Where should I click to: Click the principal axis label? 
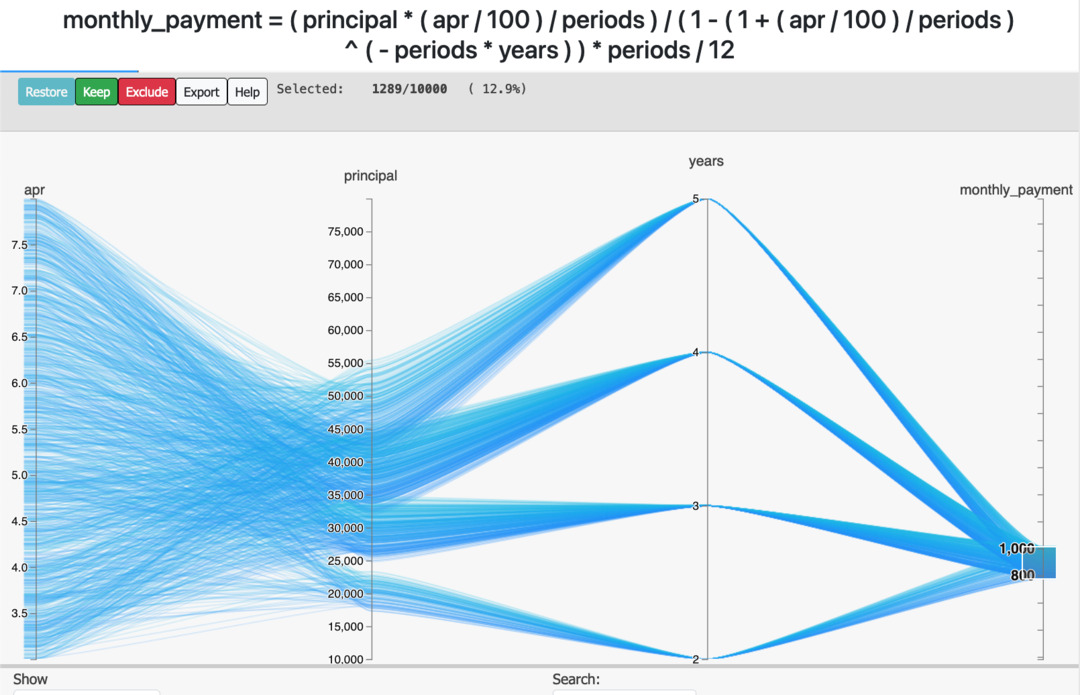click(x=371, y=176)
